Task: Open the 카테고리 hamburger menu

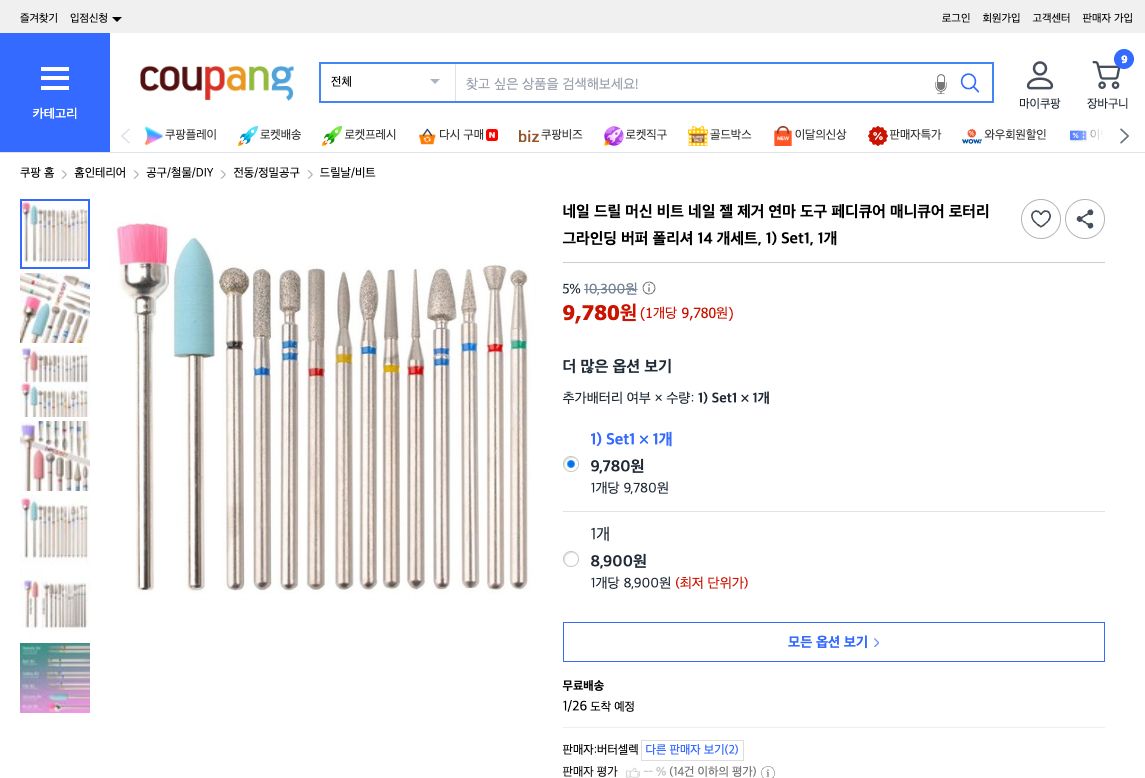Action: pos(54,78)
